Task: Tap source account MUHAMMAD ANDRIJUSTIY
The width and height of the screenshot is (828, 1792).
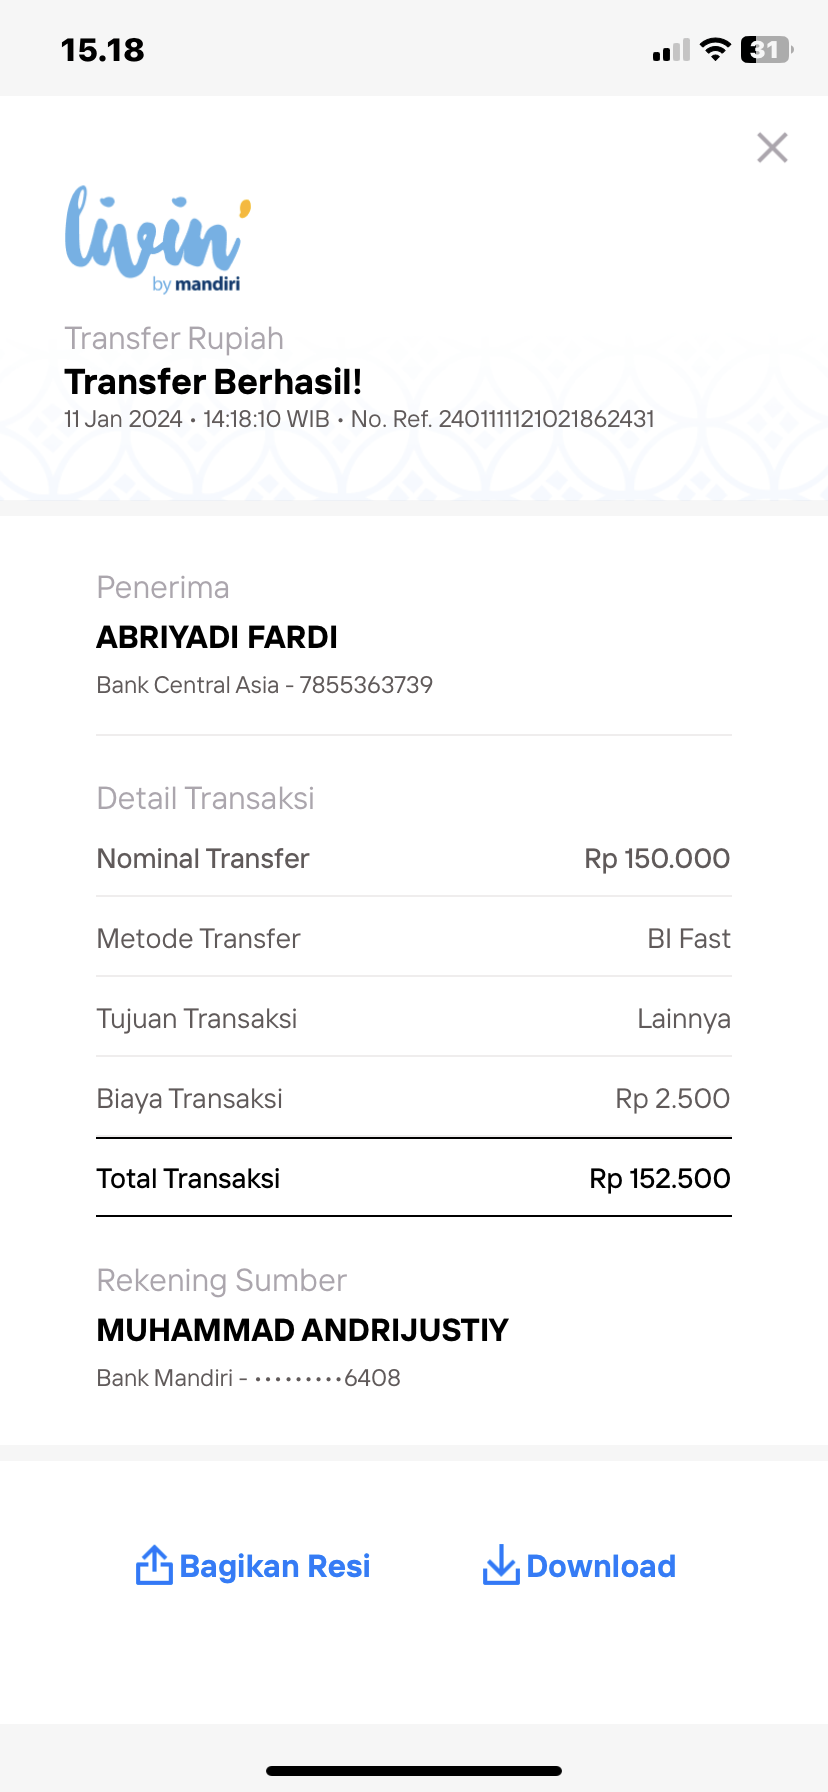Action: tap(303, 1330)
